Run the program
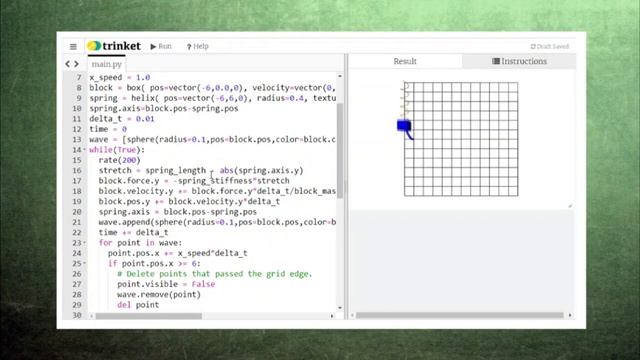This screenshot has height=360, width=640. click(x=161, y=47)
